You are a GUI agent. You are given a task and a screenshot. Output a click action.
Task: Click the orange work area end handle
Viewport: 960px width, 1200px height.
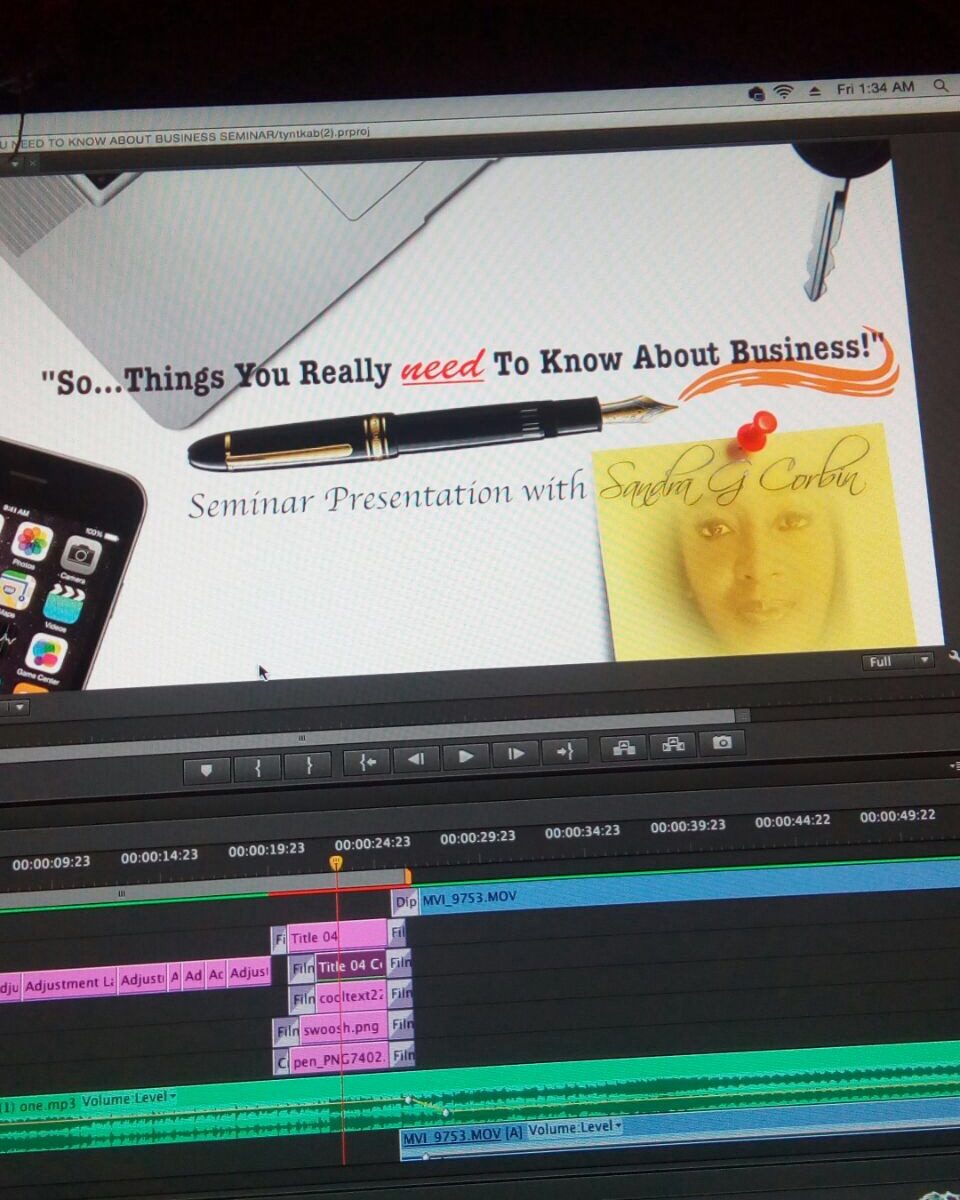point(407,876)
